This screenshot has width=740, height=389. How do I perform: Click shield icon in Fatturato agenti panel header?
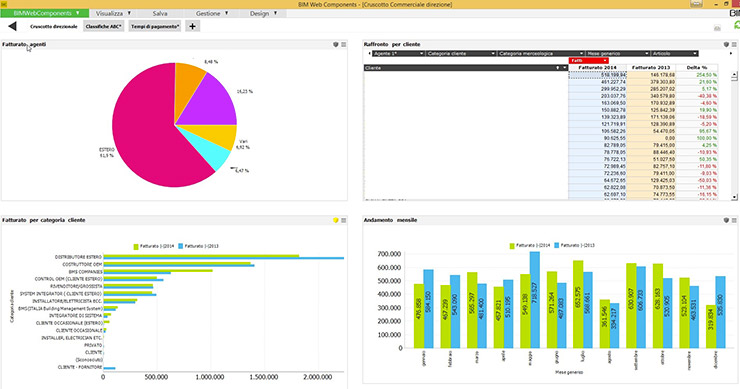pyautogui.click(x=336, y=44)
